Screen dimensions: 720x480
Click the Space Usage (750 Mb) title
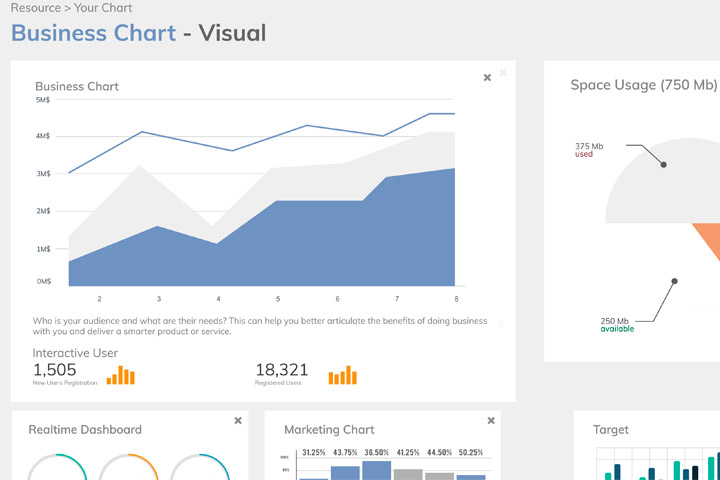coord(644,85)
